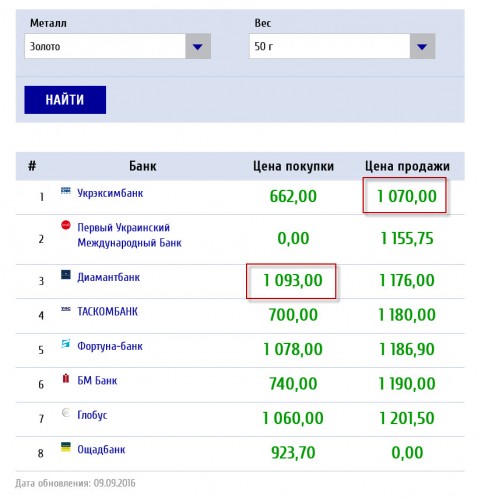This screenshot has width=478, height=500.
Task: Click the БМ Банк logo icon
Action: point(66,378)
